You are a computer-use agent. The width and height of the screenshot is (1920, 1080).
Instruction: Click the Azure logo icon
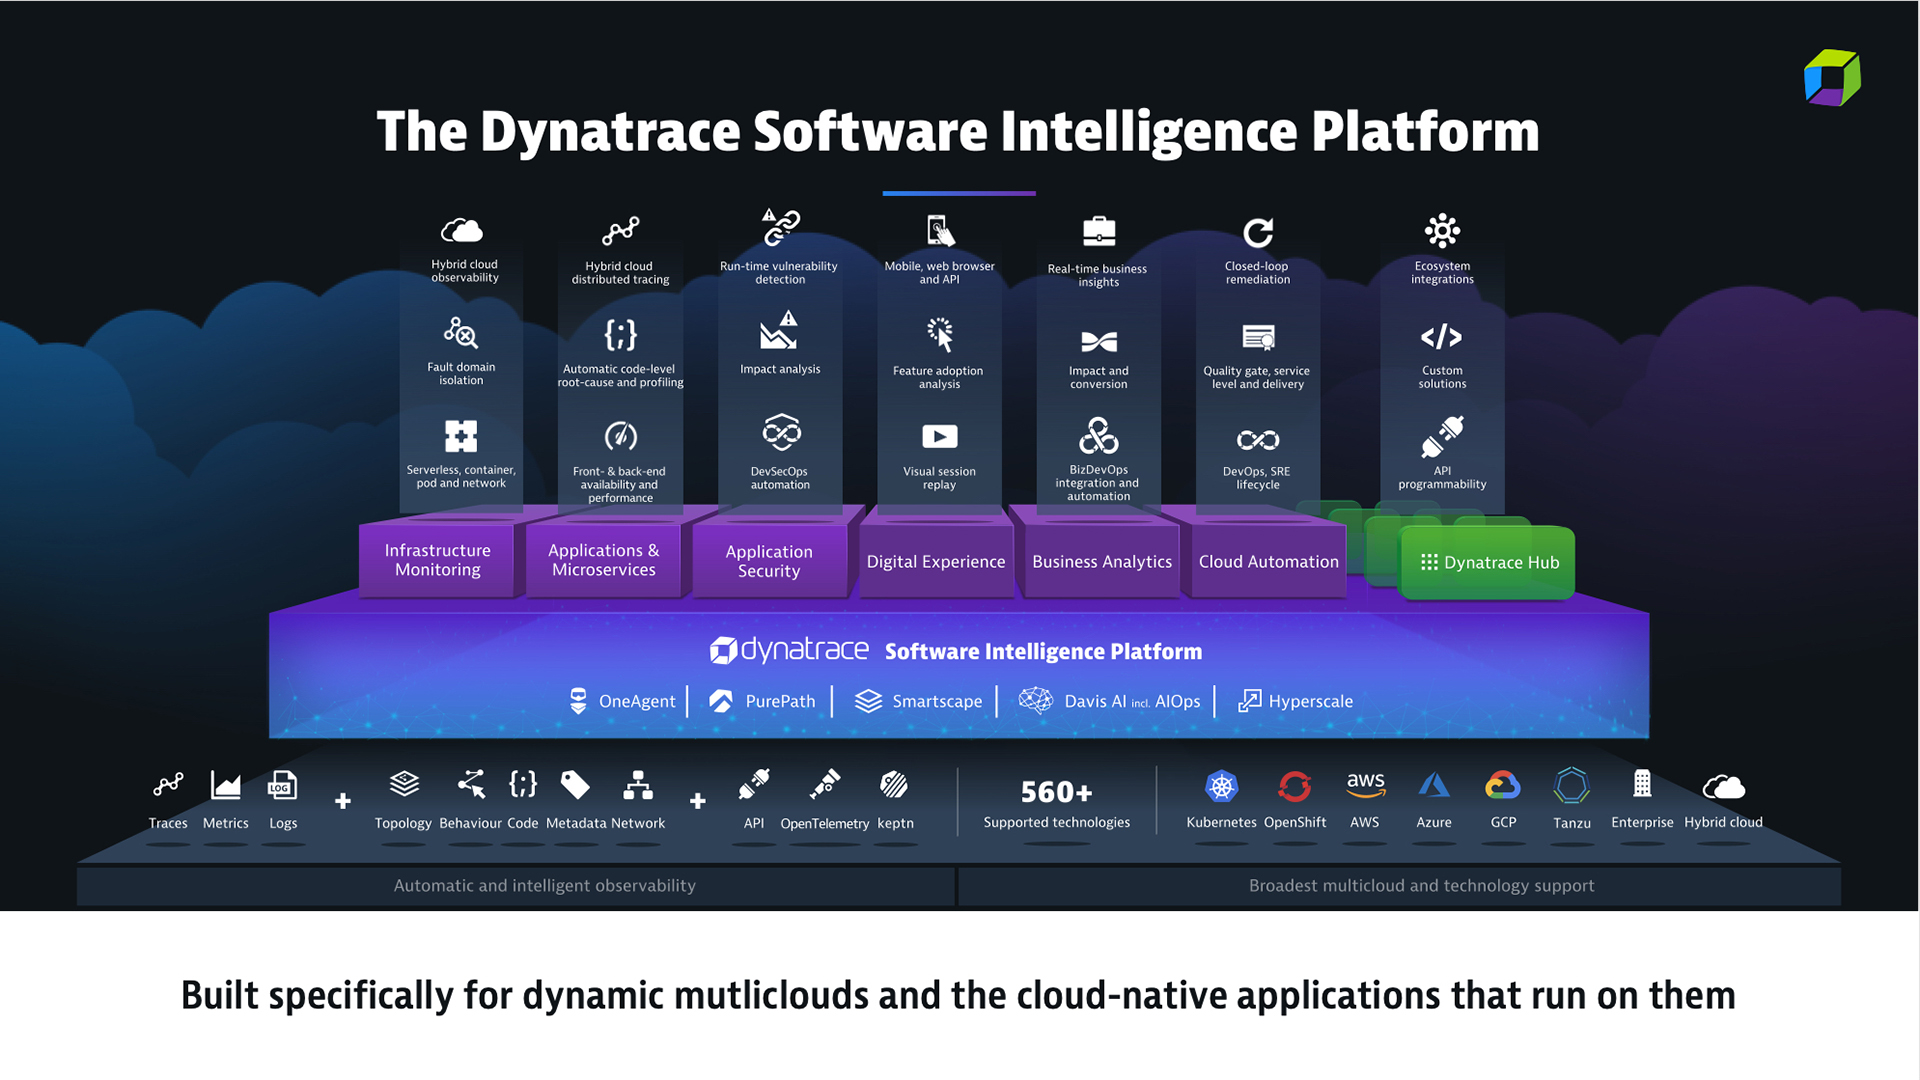click(x=1433, y=786)
